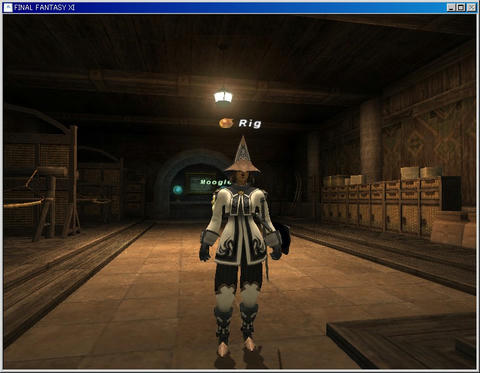Click the FINAL FANTASY XI window title icon
480x373 pixels.
tap(8, 7)
